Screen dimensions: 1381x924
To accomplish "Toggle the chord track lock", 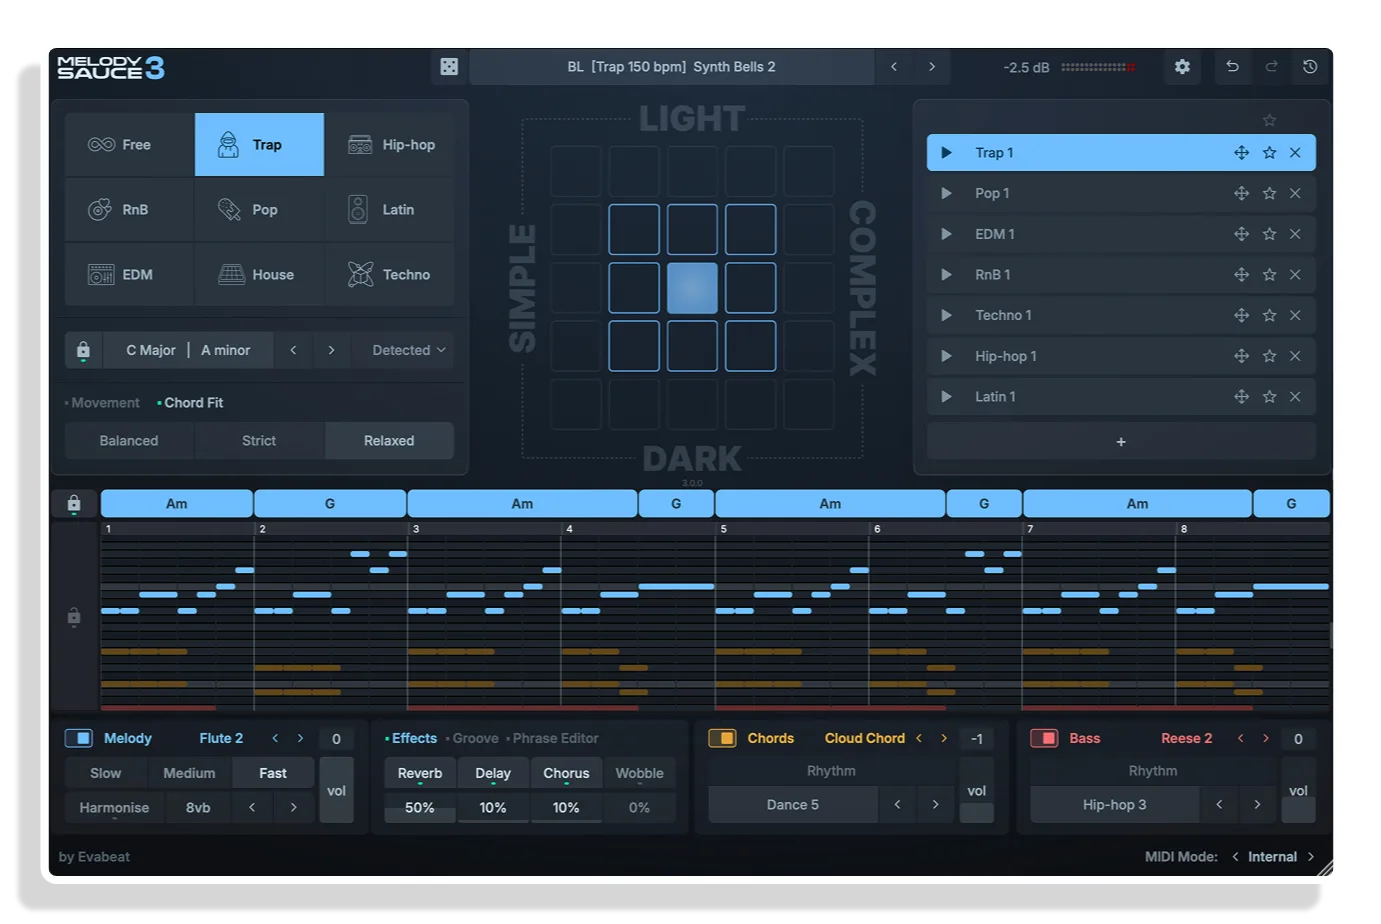I will [x=74, y=504].
